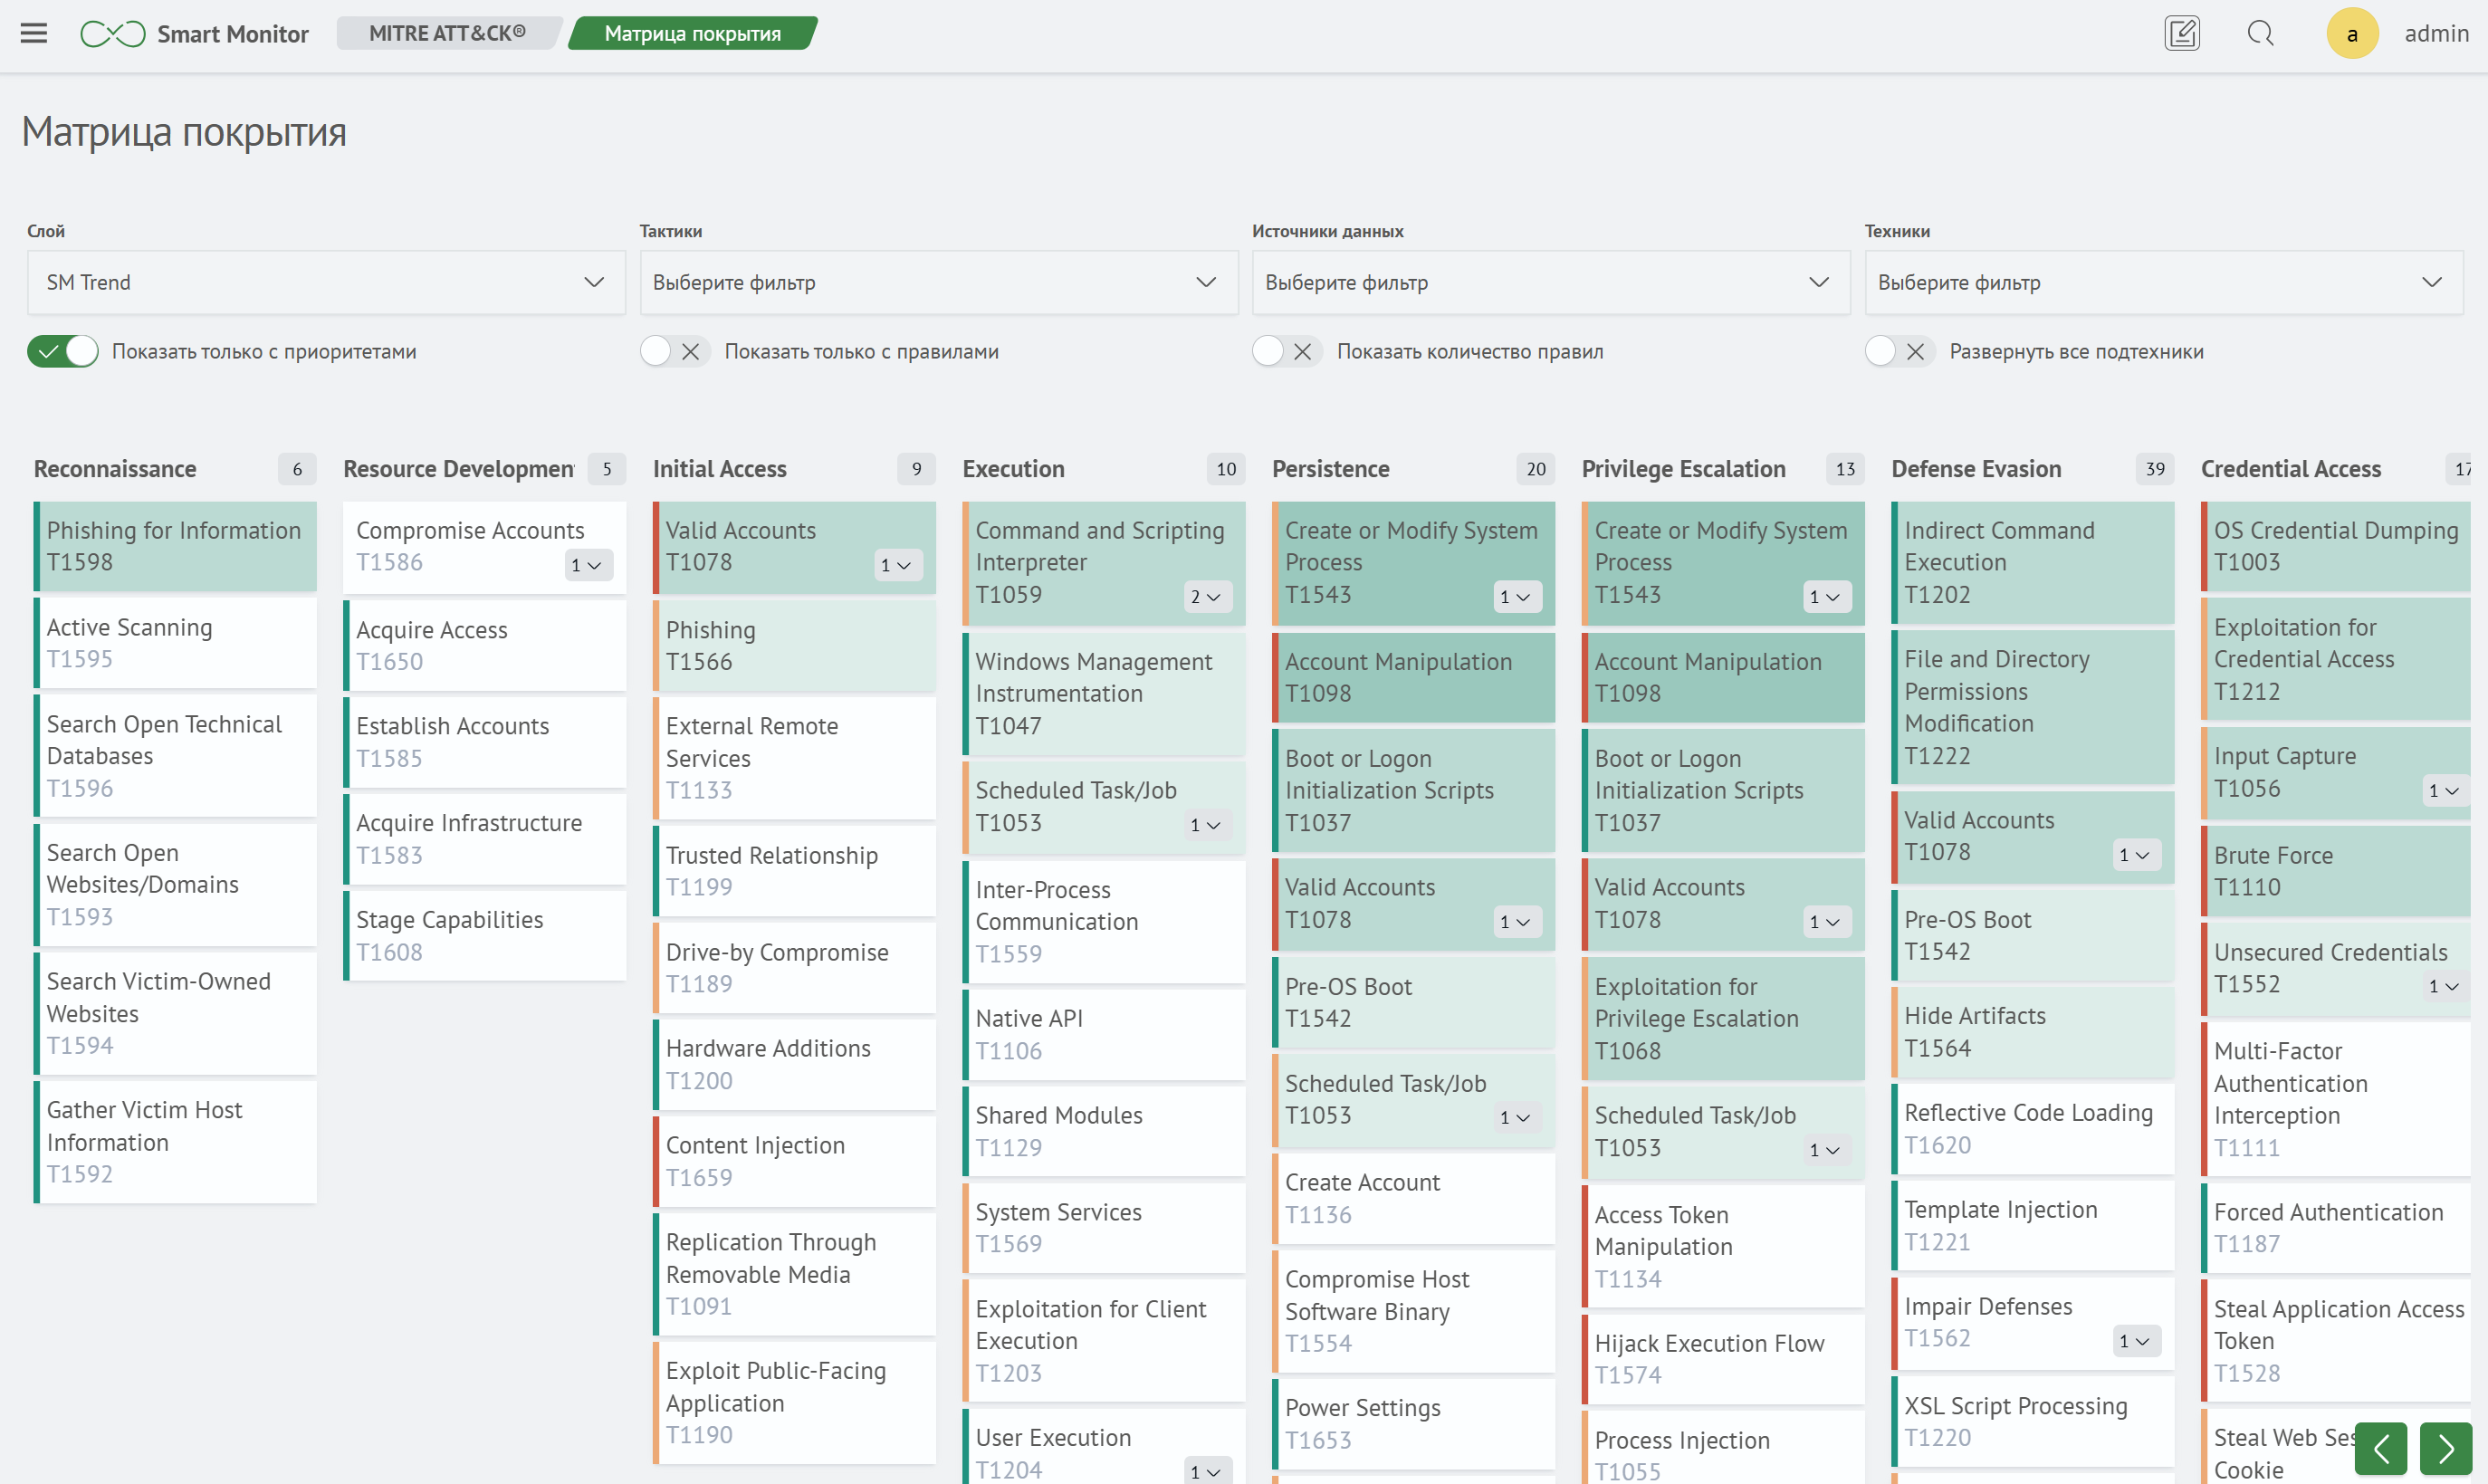Click the search magnifier icon
Image resolution: width=2488 pixels, height=1484 pixels.
[x=2260, y=33]
